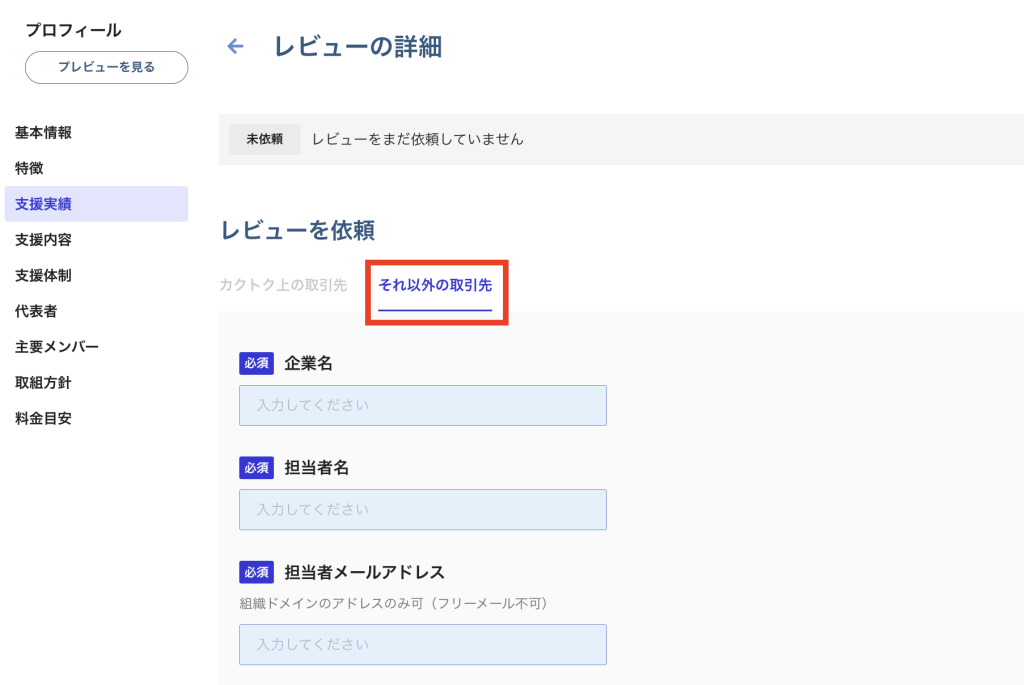Navigate to 取組方針 in the sidebar

point(43,382)
